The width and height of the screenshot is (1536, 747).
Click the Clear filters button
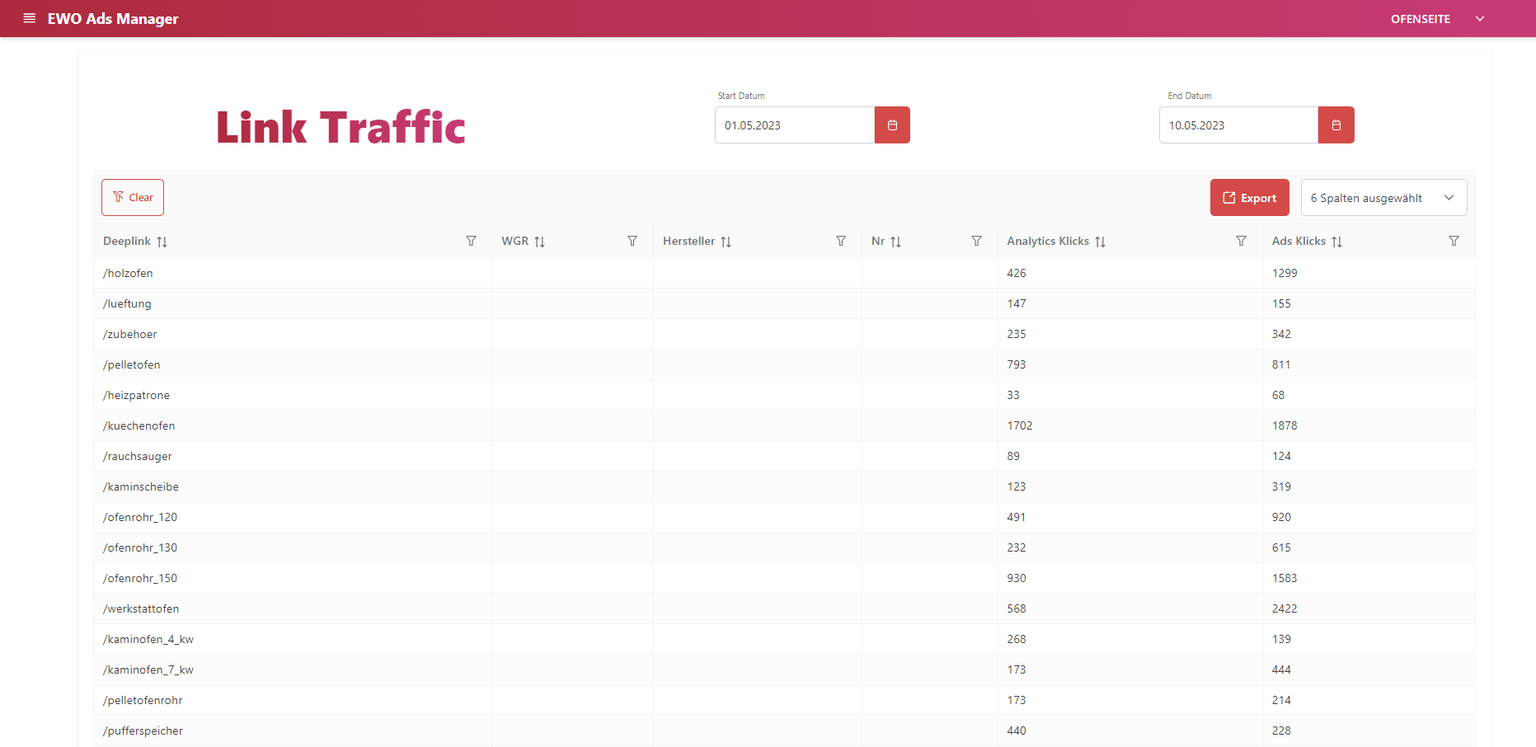click(x=133, y=198)
